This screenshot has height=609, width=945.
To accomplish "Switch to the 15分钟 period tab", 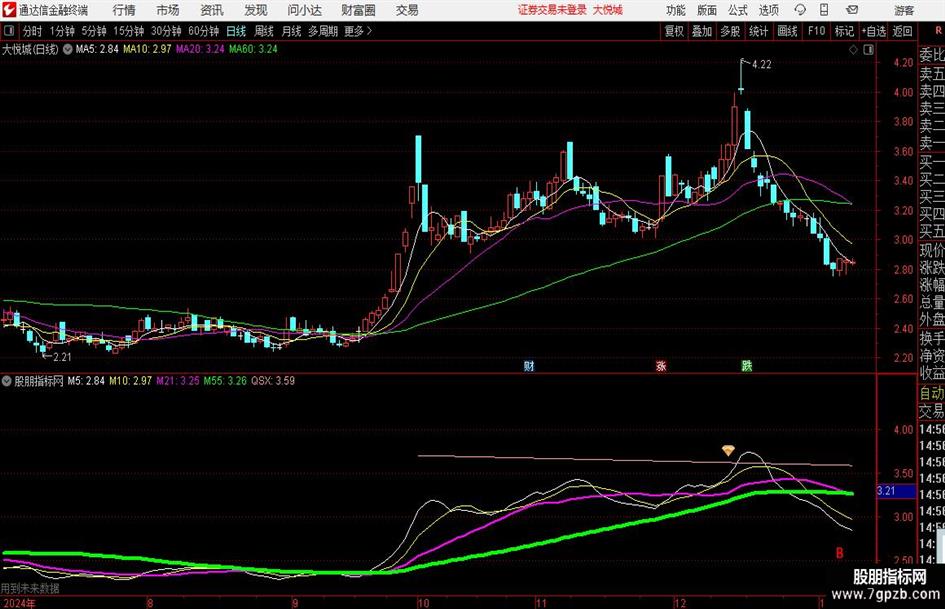I will 128,31.
